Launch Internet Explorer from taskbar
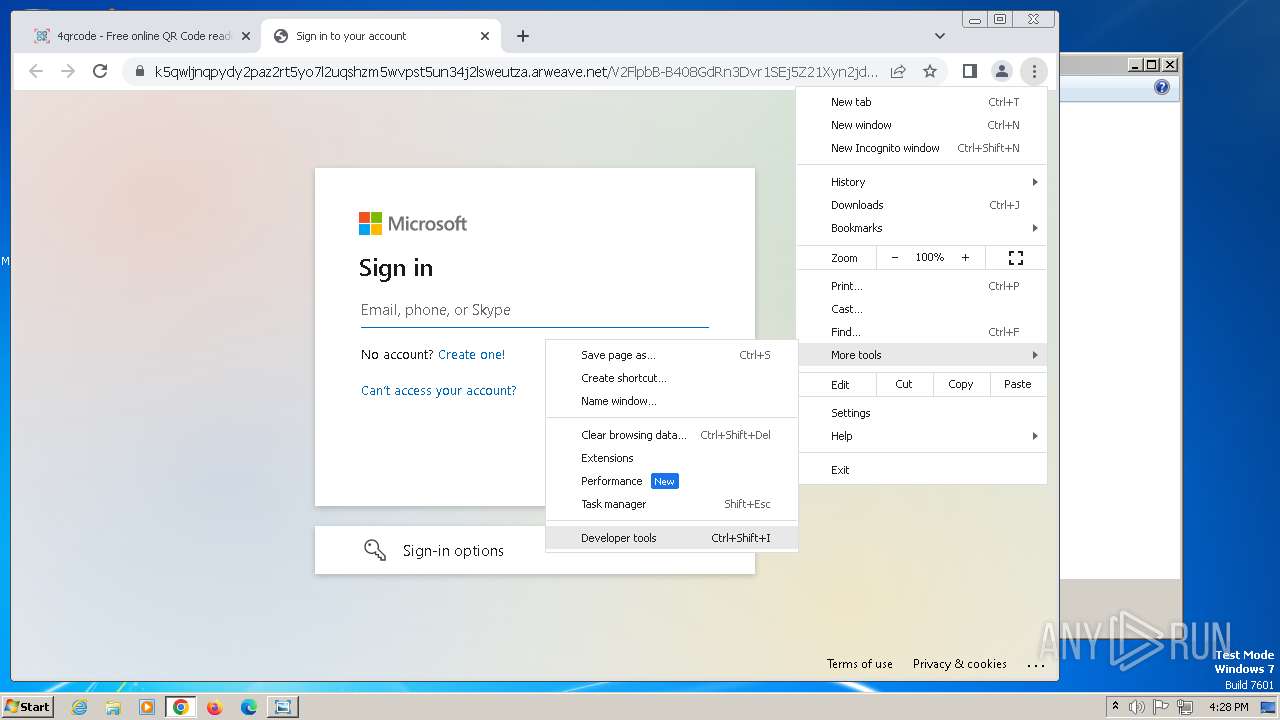1280x720 pixels. pos(80,707)
